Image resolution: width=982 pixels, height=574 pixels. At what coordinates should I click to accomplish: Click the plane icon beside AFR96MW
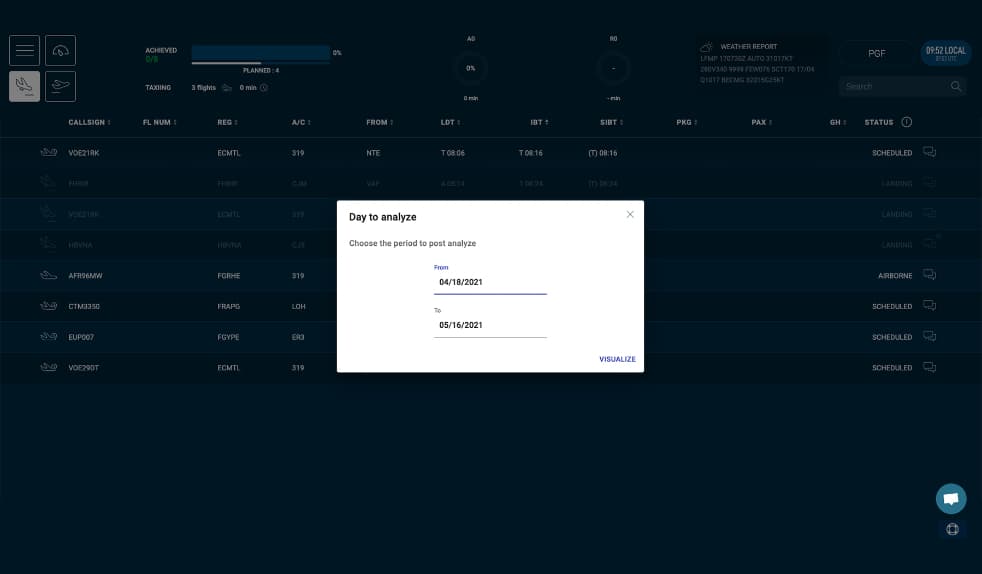pyautogui.click(x=48, y=275)
